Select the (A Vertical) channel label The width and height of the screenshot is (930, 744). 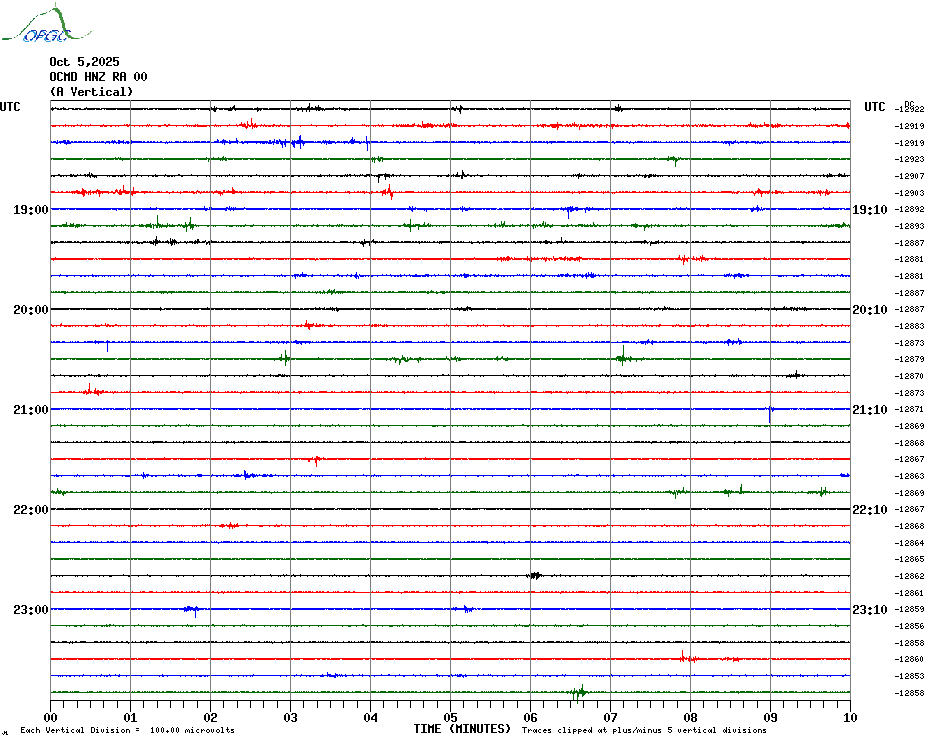coord(91,92)
